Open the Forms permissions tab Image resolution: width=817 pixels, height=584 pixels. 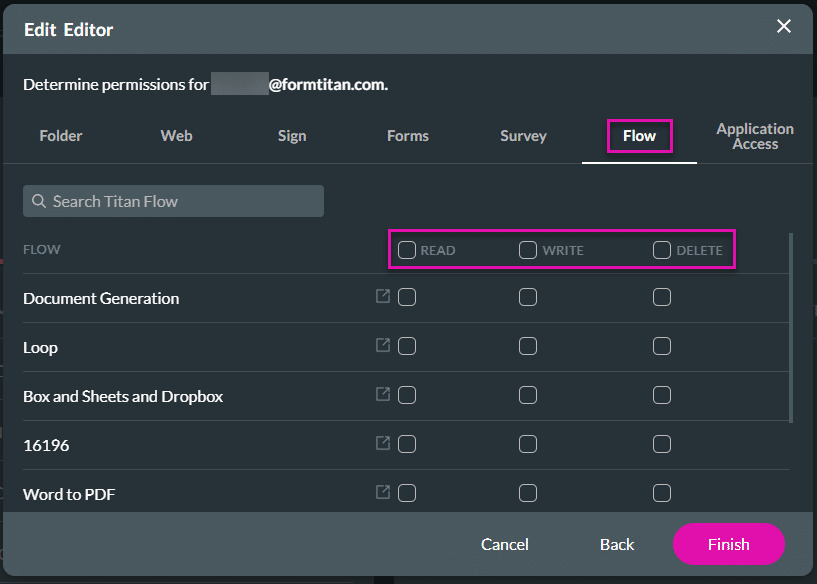pos(408,136)
